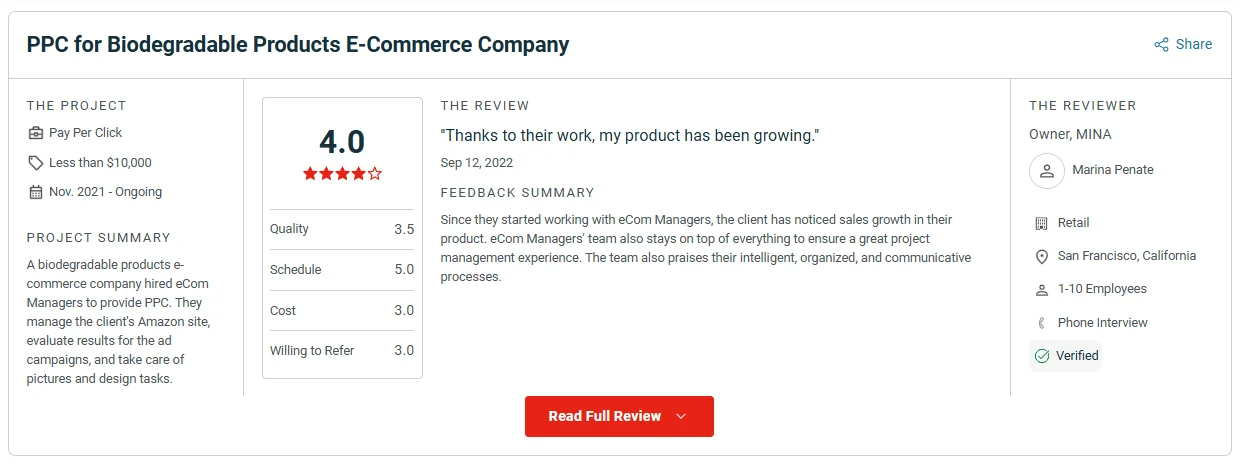Click the San Francisco location pin icon
1241x466 pixels.
click(1041, 256)
